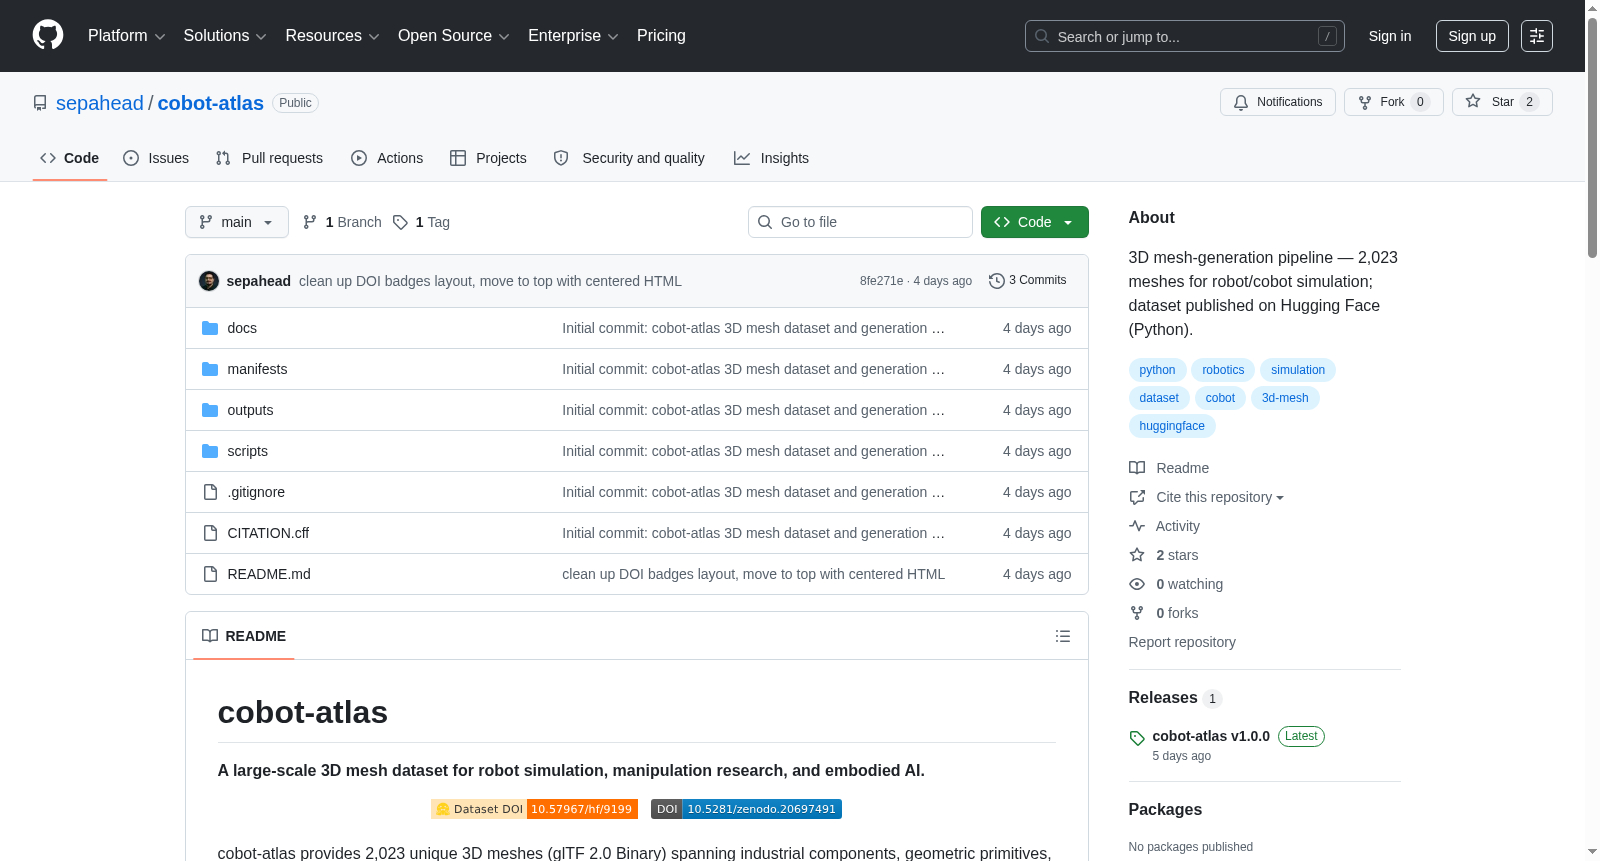Open the green Code dropdown button

pos(1035,222)
